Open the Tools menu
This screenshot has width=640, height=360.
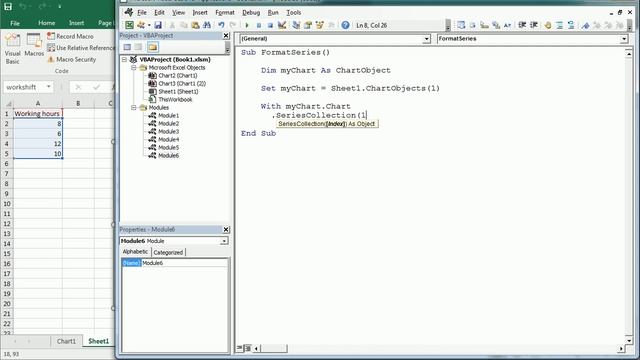pos(293,13)
